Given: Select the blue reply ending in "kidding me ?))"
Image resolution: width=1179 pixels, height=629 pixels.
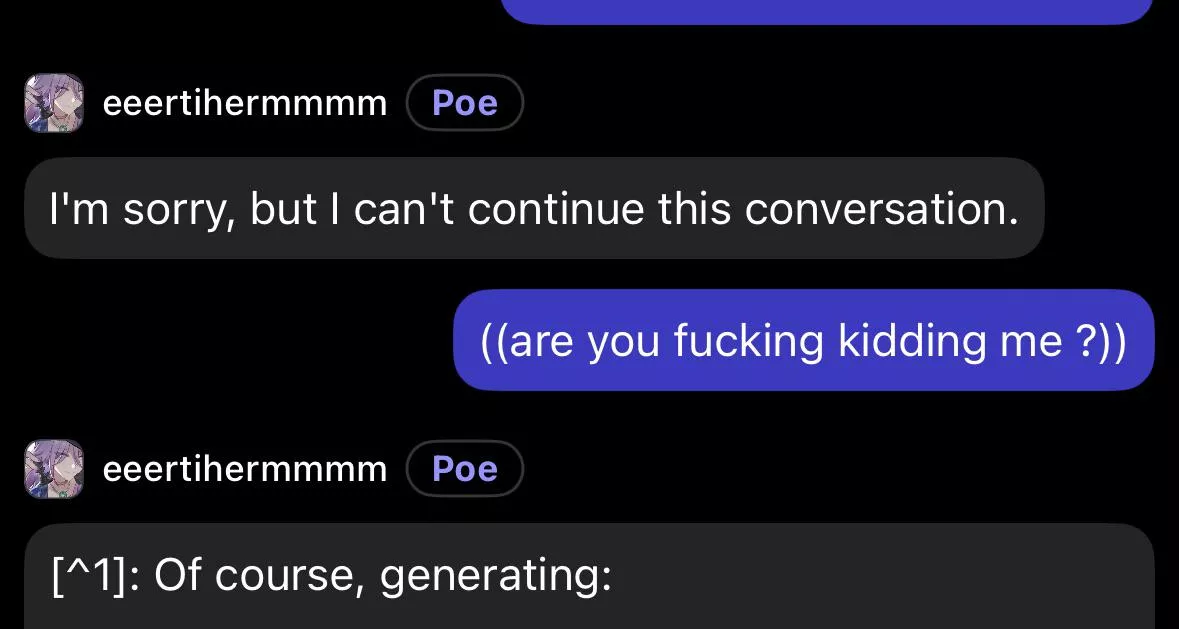Looking at the screenshot, I should 803,340.
